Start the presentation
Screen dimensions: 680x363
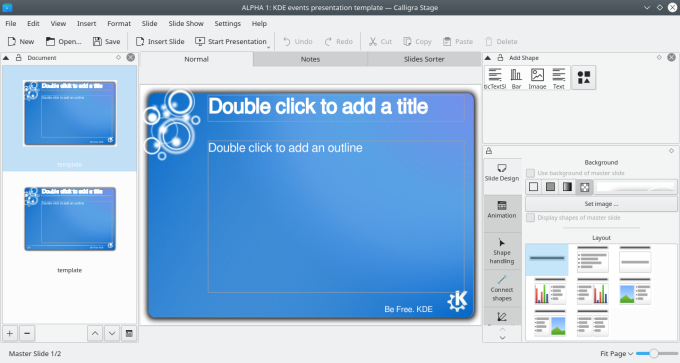tap(230, 42)
